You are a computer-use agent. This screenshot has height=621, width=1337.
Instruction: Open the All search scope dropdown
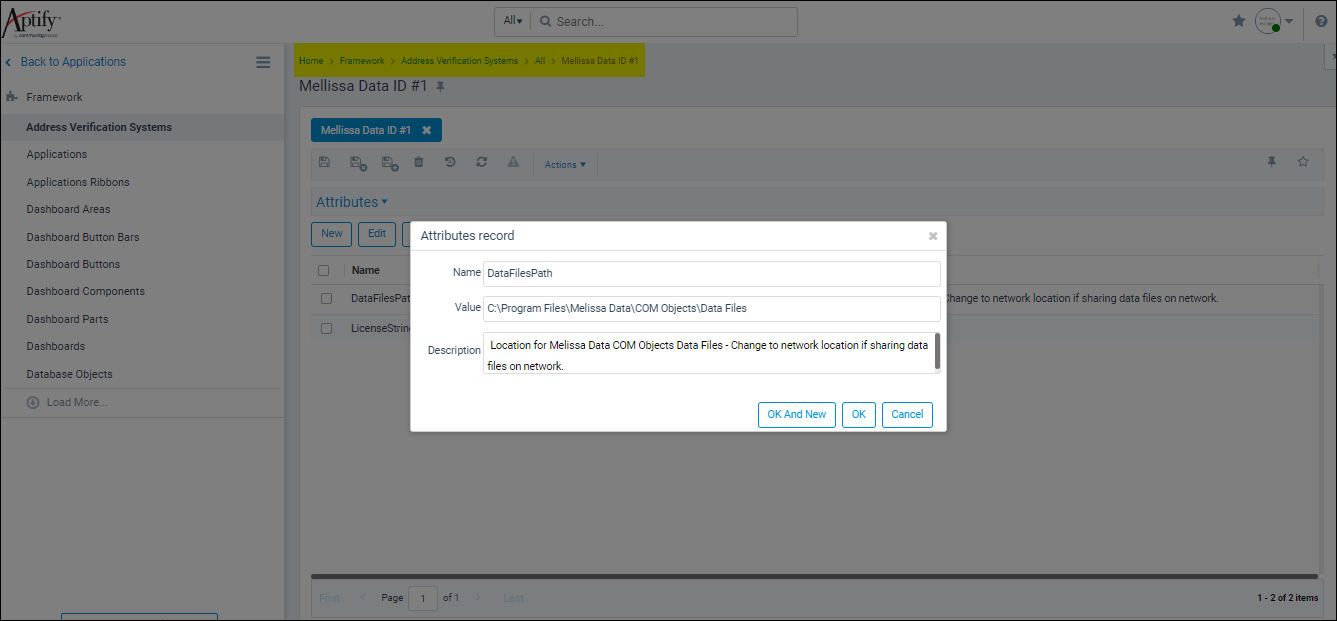(513, 21)
